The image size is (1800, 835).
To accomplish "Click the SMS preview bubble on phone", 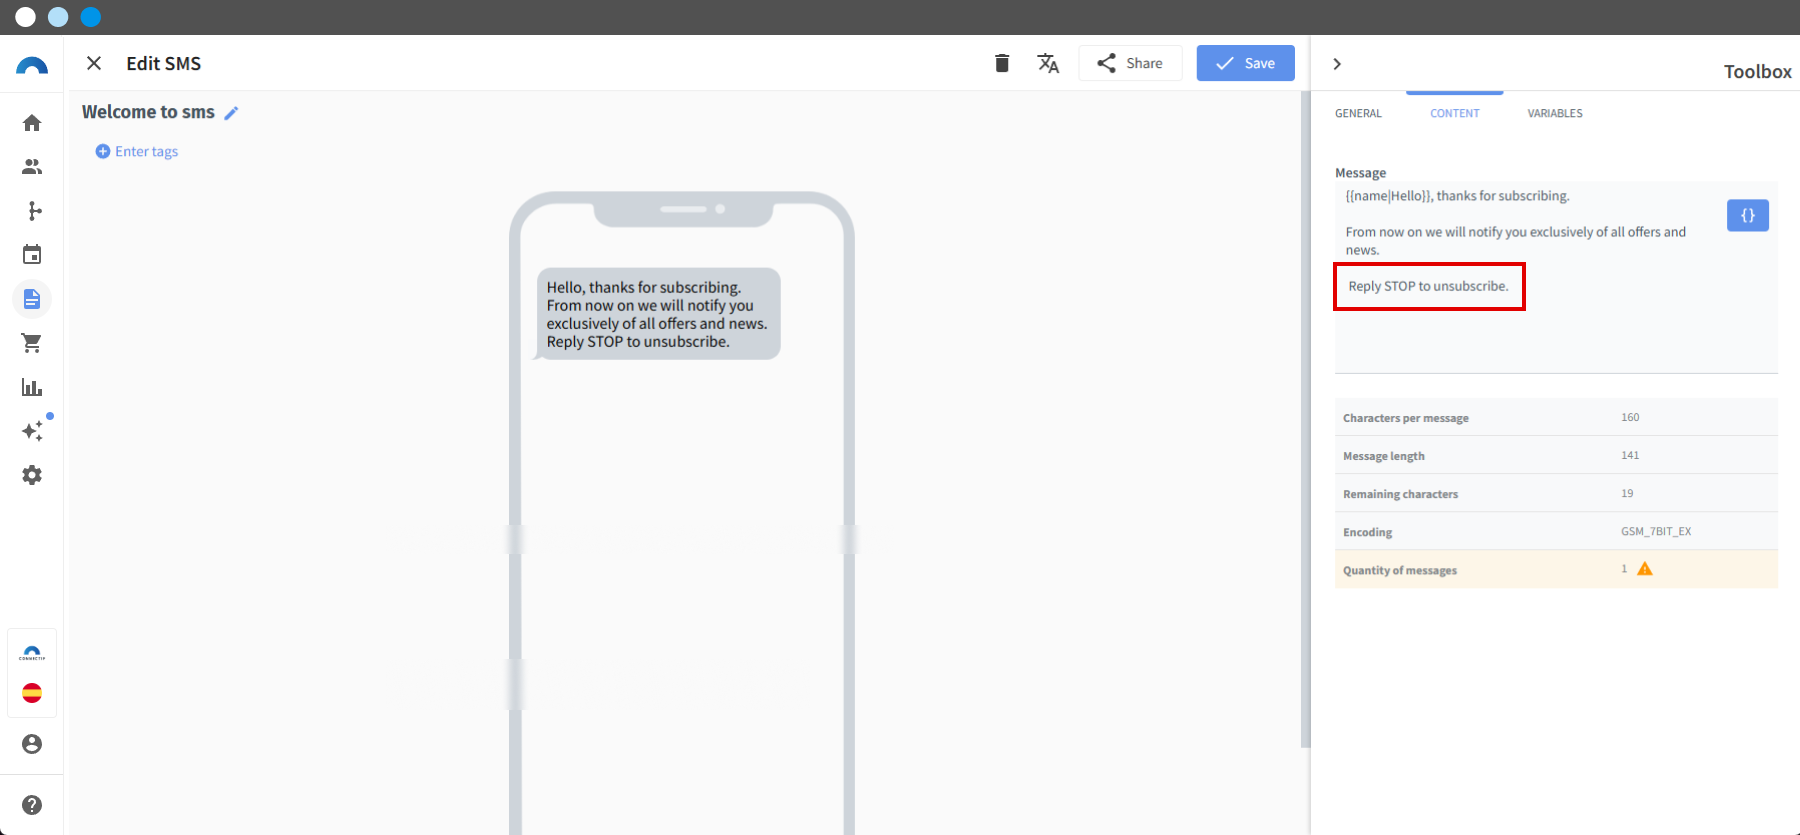I will pos(658,314).
